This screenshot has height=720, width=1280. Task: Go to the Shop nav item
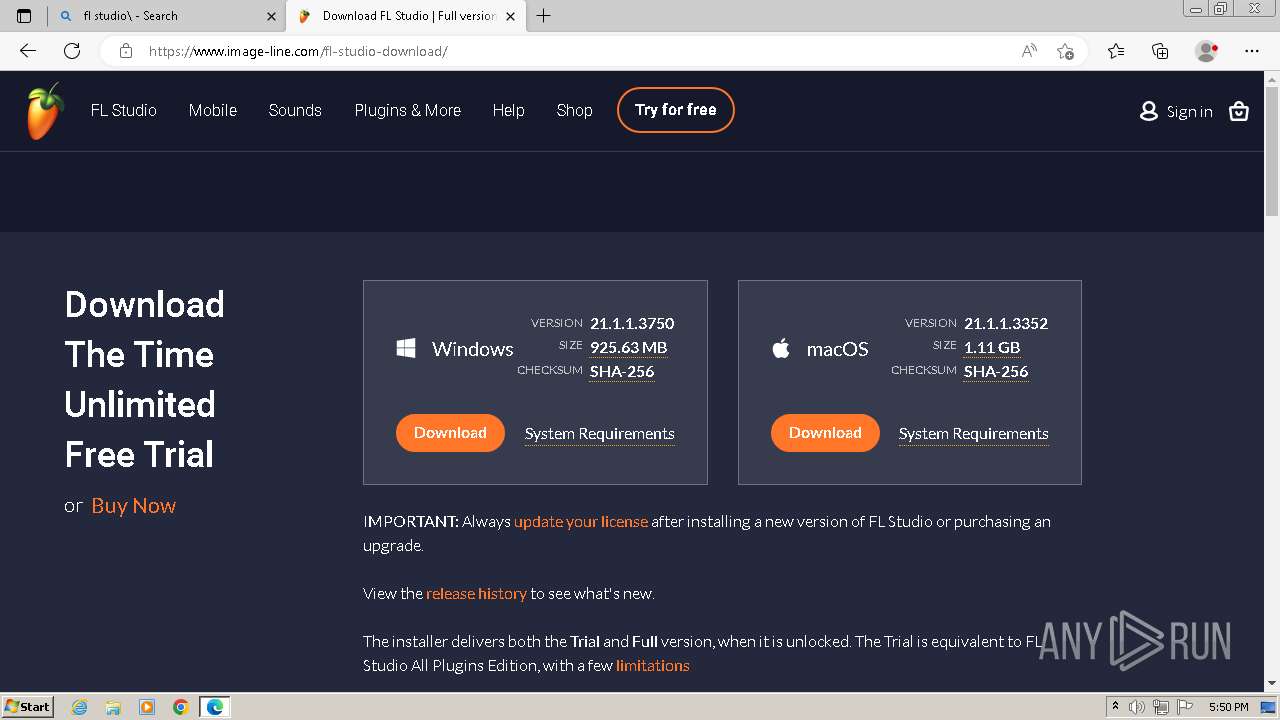(575, 110)
